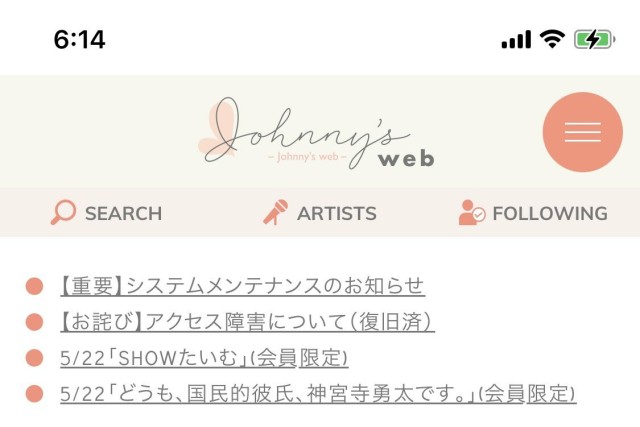640x427 pixels.
Task: Click the magnifying glass search icon
Action: (63, 212)
